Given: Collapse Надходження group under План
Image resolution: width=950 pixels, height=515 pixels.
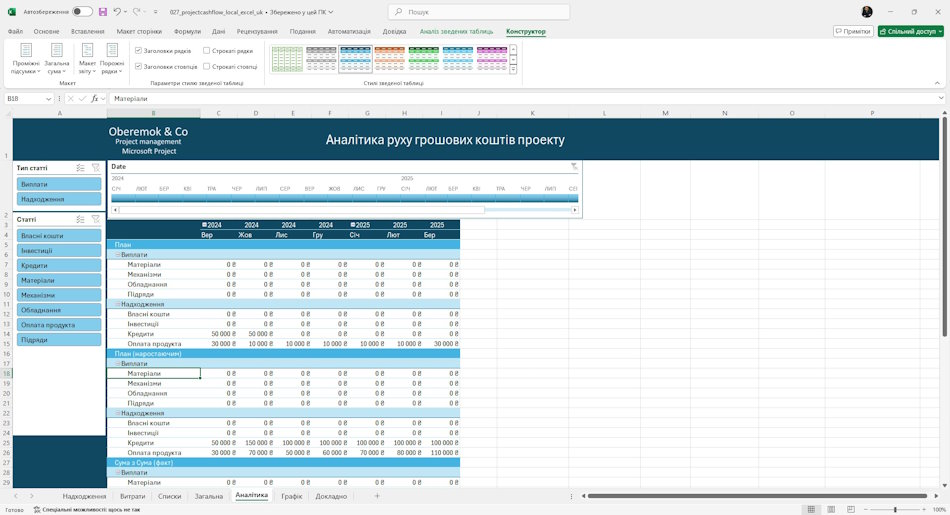Looking at the screenshot, I should (x=118, y=304).
